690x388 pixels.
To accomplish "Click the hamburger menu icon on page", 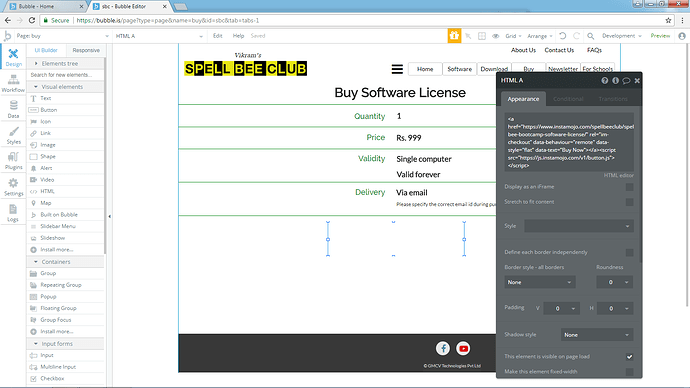I will point(397,69).
